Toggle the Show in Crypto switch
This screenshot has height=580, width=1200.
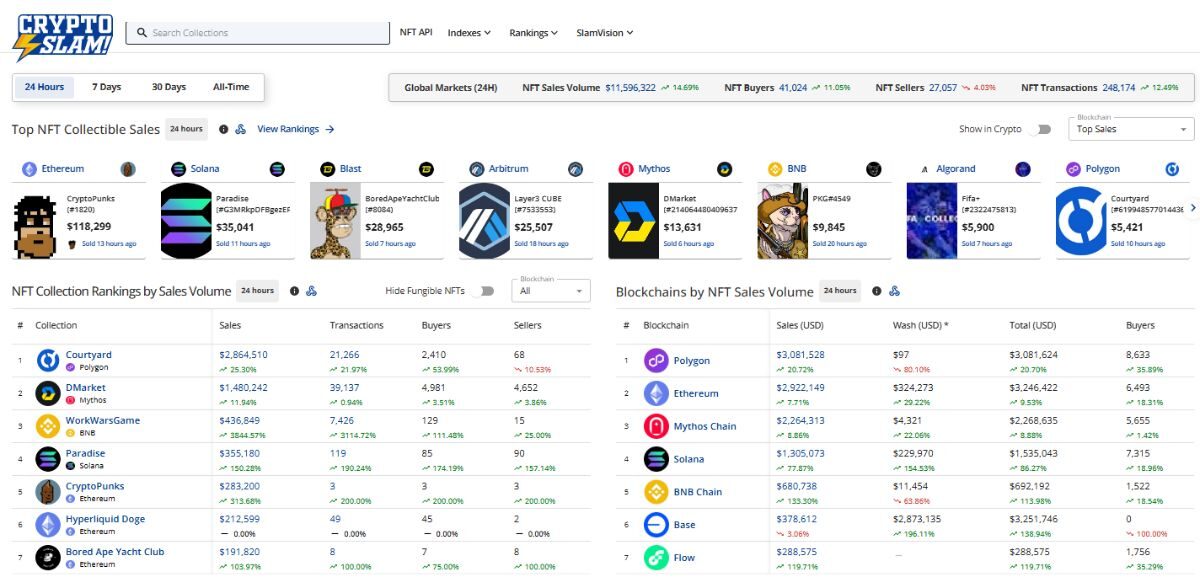point(1040,129)
